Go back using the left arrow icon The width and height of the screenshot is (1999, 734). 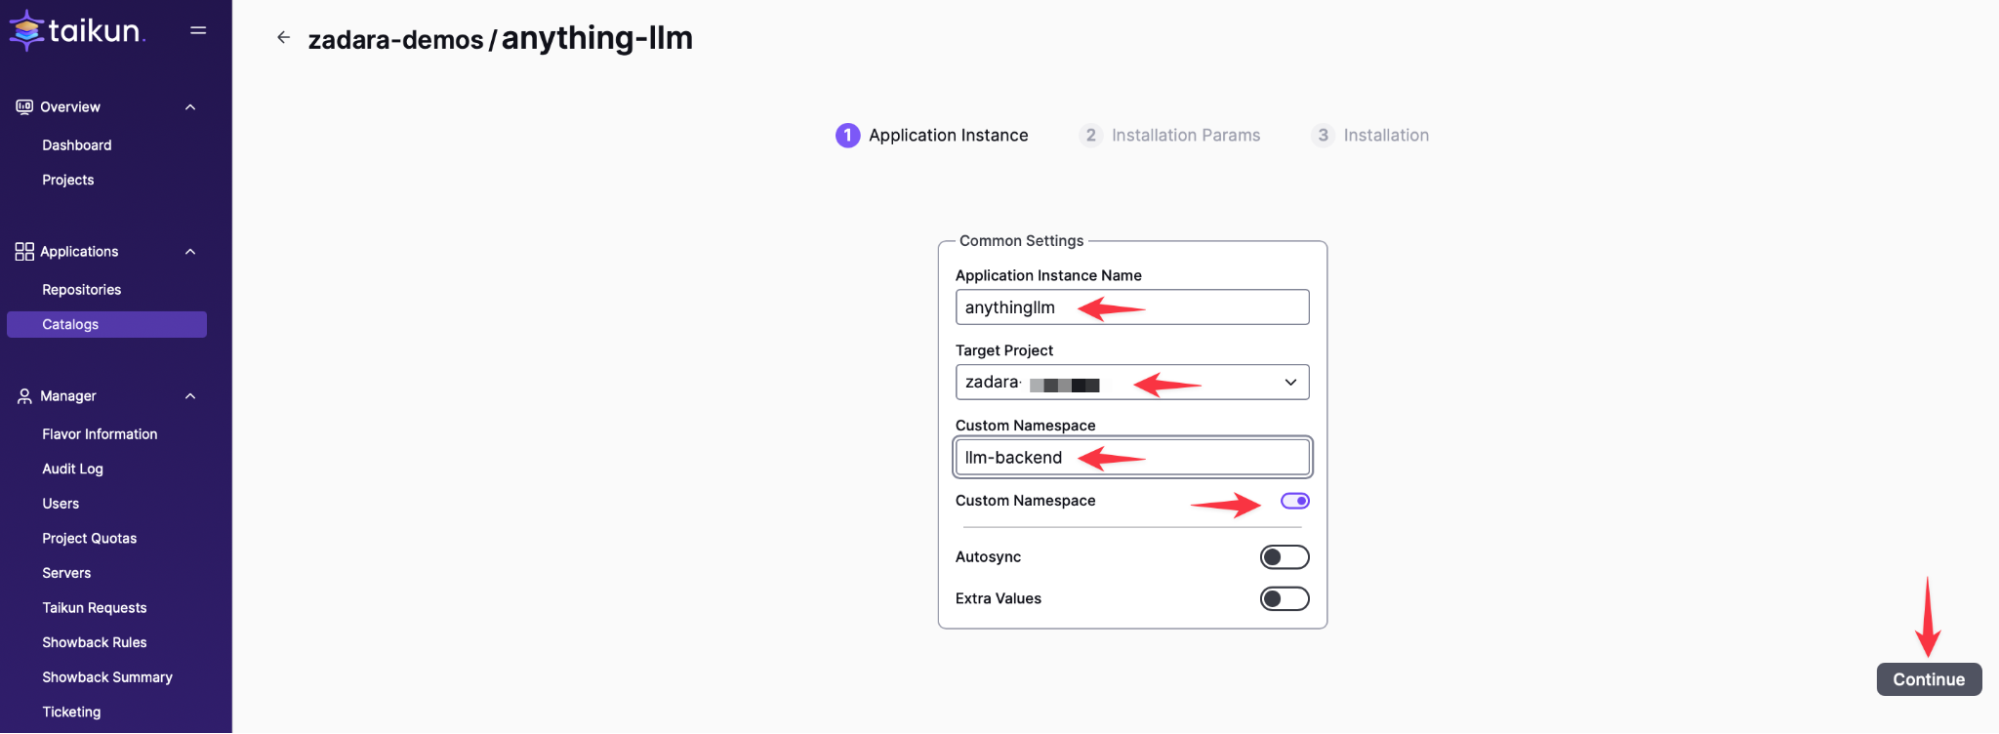tap(284, 37)
